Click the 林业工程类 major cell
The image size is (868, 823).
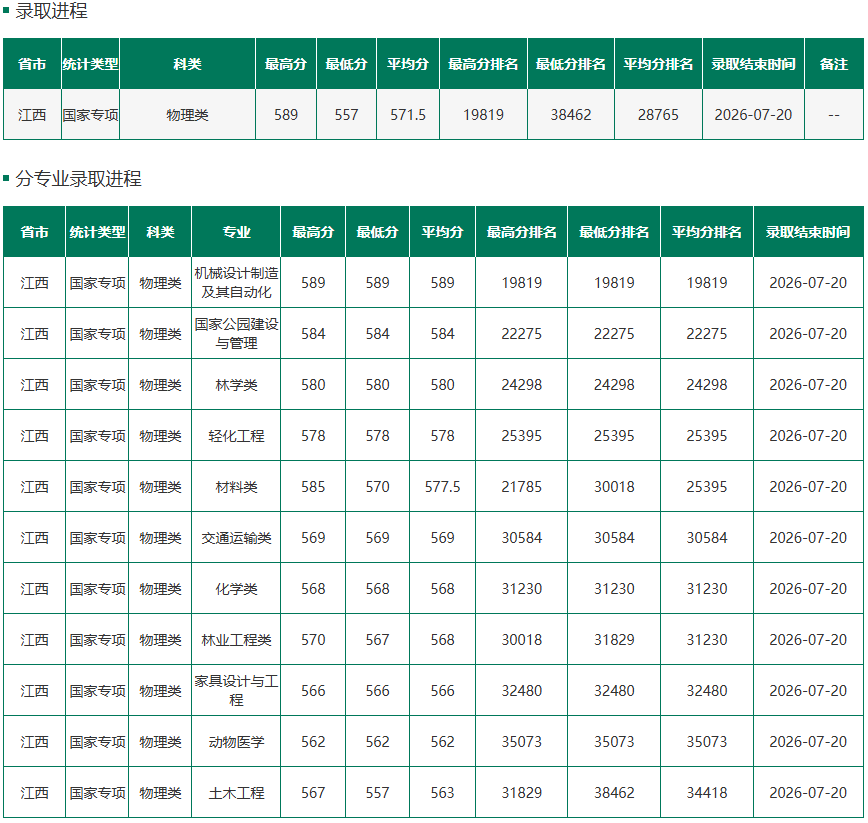[x=236, y=640]
